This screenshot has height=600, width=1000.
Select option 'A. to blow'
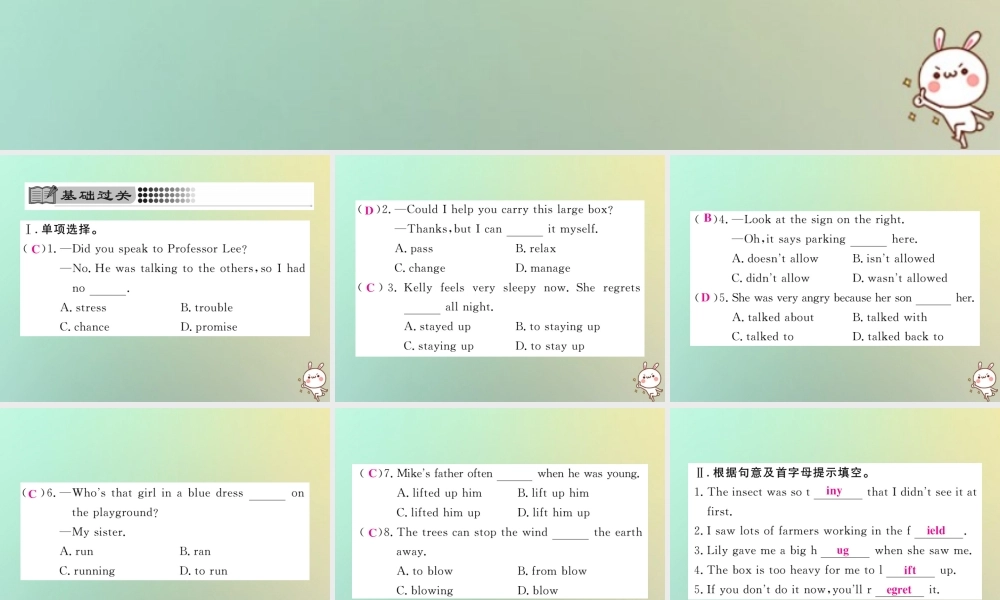click(x=424, y=571)
